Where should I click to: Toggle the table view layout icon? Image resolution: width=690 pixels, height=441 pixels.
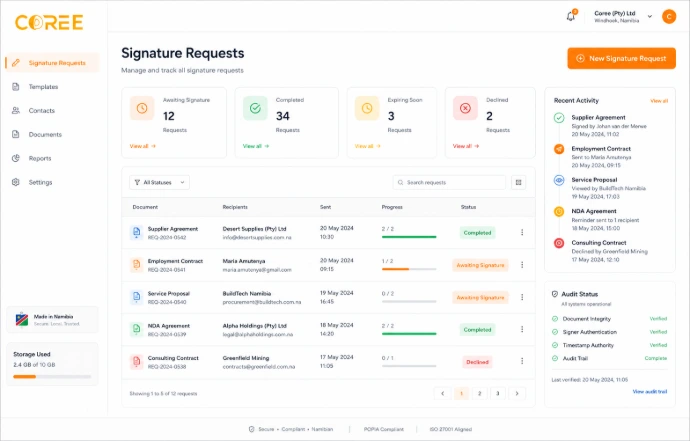518,182
